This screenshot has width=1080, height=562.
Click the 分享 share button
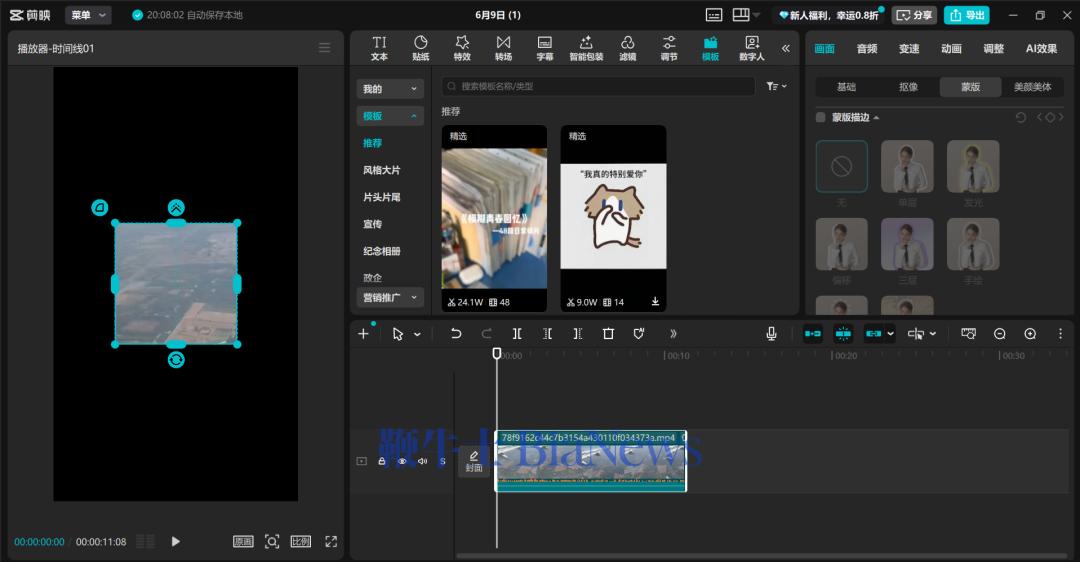point(914,15)
